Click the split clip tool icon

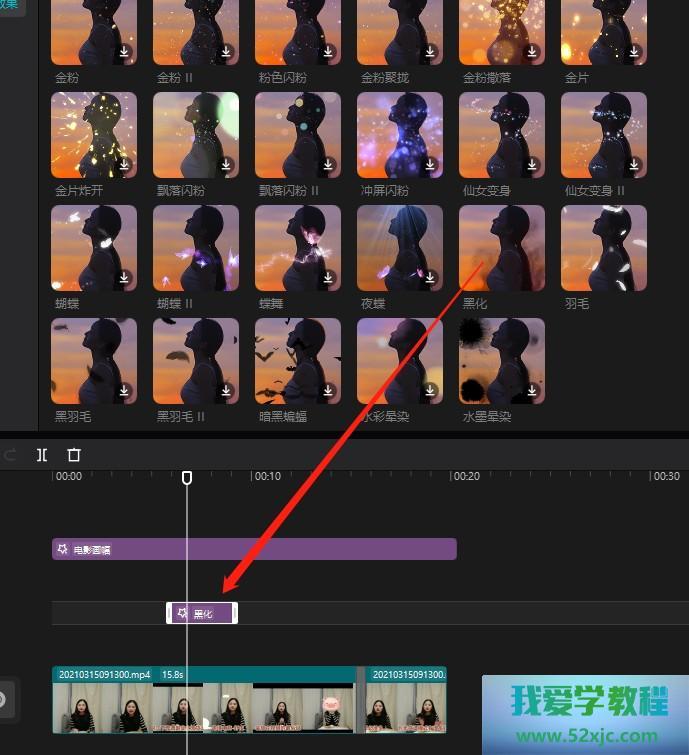click(x=42, y=454)
